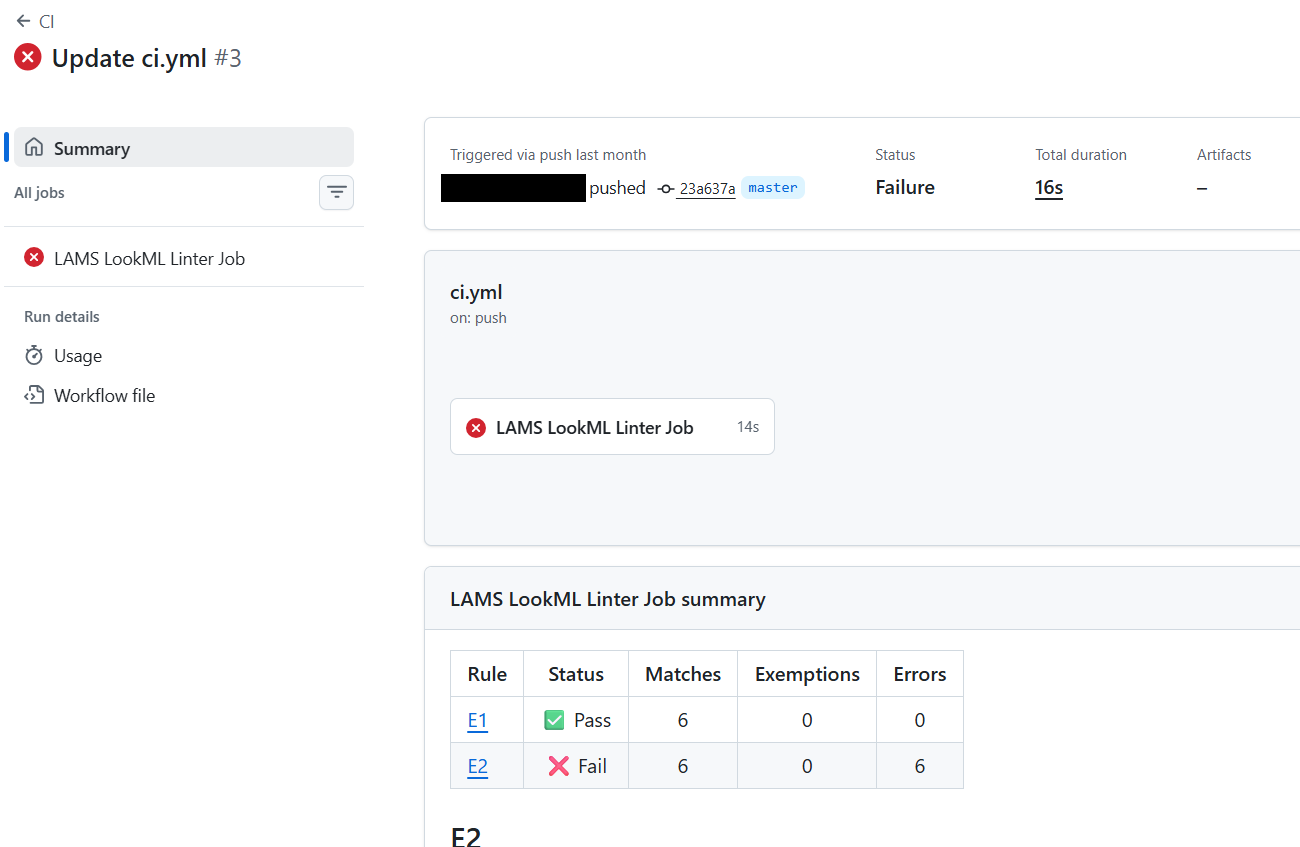This screenshot has width=1300, height=847.
Task: Open LAMS LookML Linter Job graph card
Action: [x=594, y=427]
